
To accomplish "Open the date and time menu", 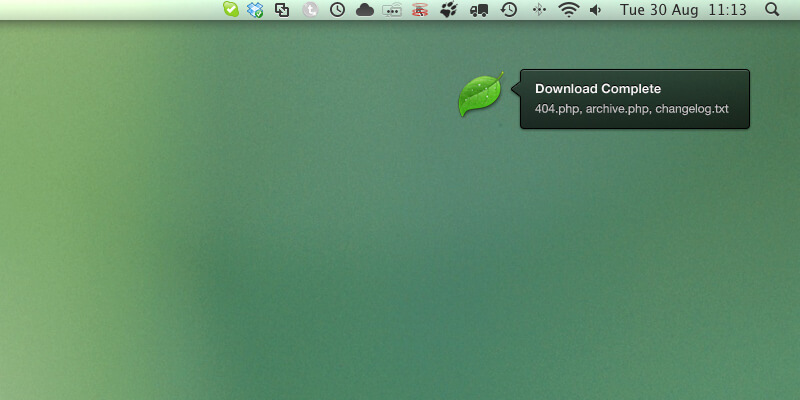I will tap(684, 10).
